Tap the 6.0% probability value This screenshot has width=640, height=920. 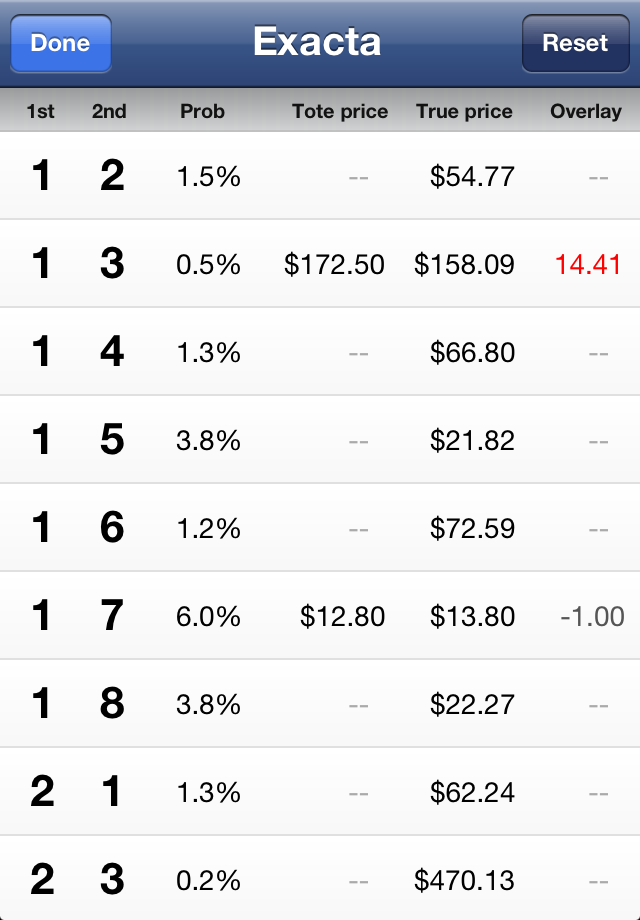(x=208, y=617)
